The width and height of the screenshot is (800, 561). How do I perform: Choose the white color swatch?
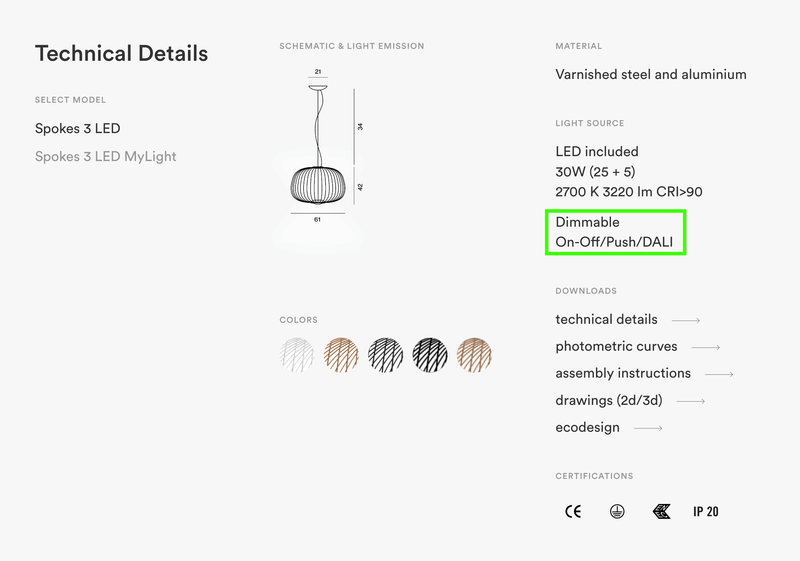click(x=298, y=354)
